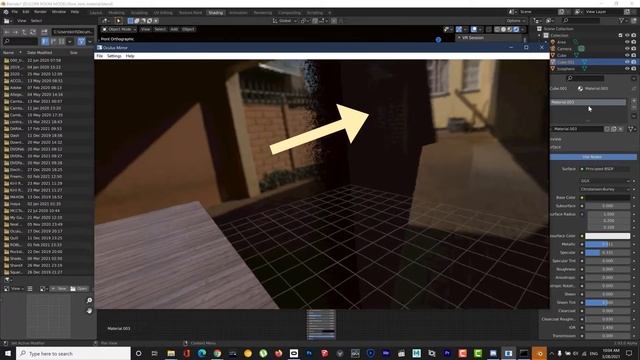Viewport: 640px width, 360px height.
Task: Select rendered viewport shading
Action: click(x=516, y=29)
